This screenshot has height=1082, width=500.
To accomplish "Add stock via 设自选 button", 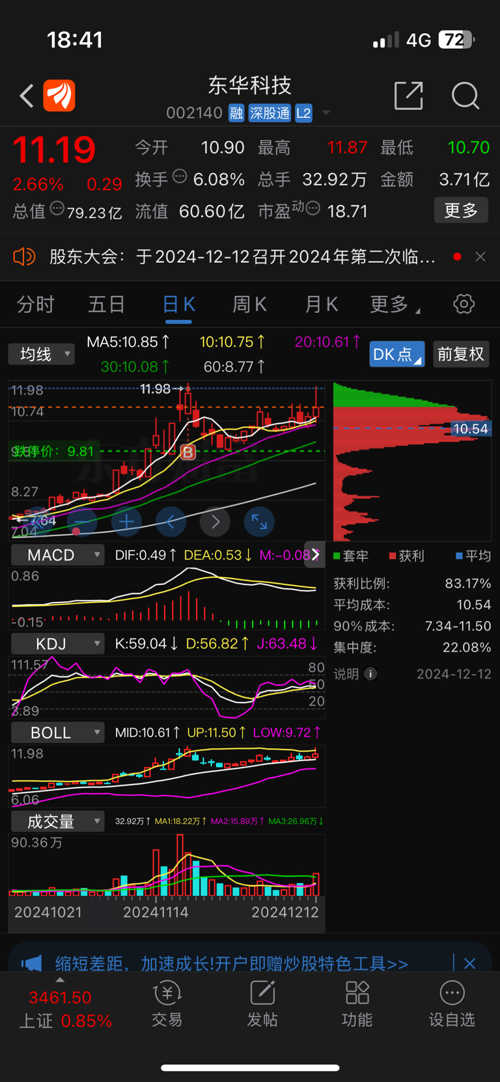I will pyautogui.click(x=452, y=1004).
